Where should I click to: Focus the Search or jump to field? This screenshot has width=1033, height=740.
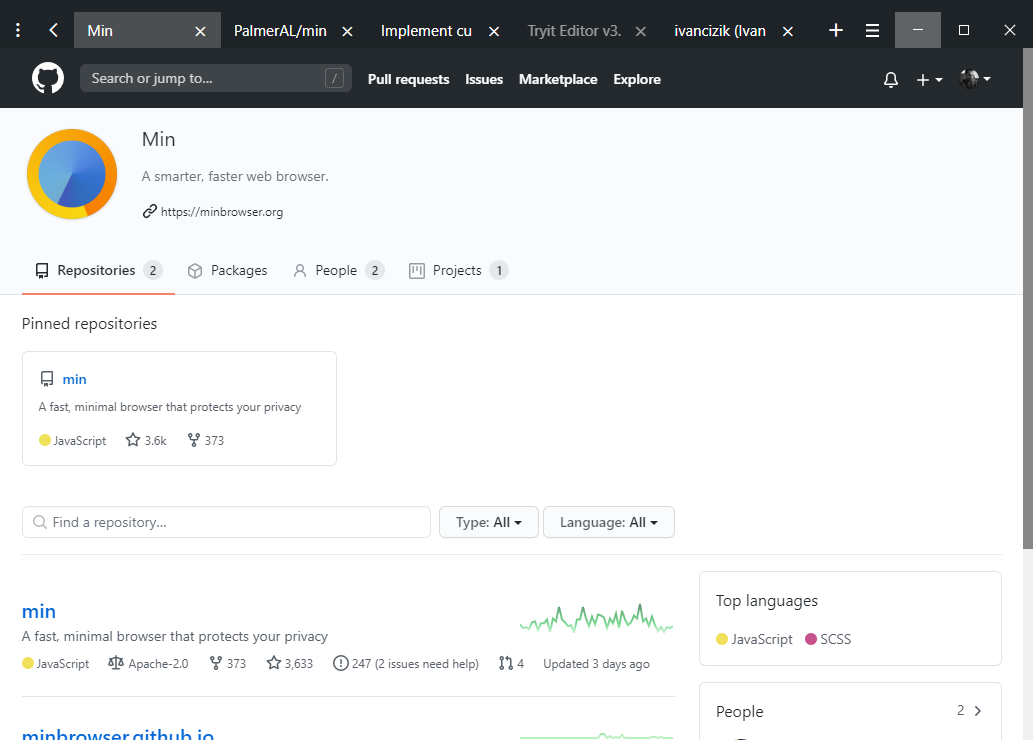(215, 78)
